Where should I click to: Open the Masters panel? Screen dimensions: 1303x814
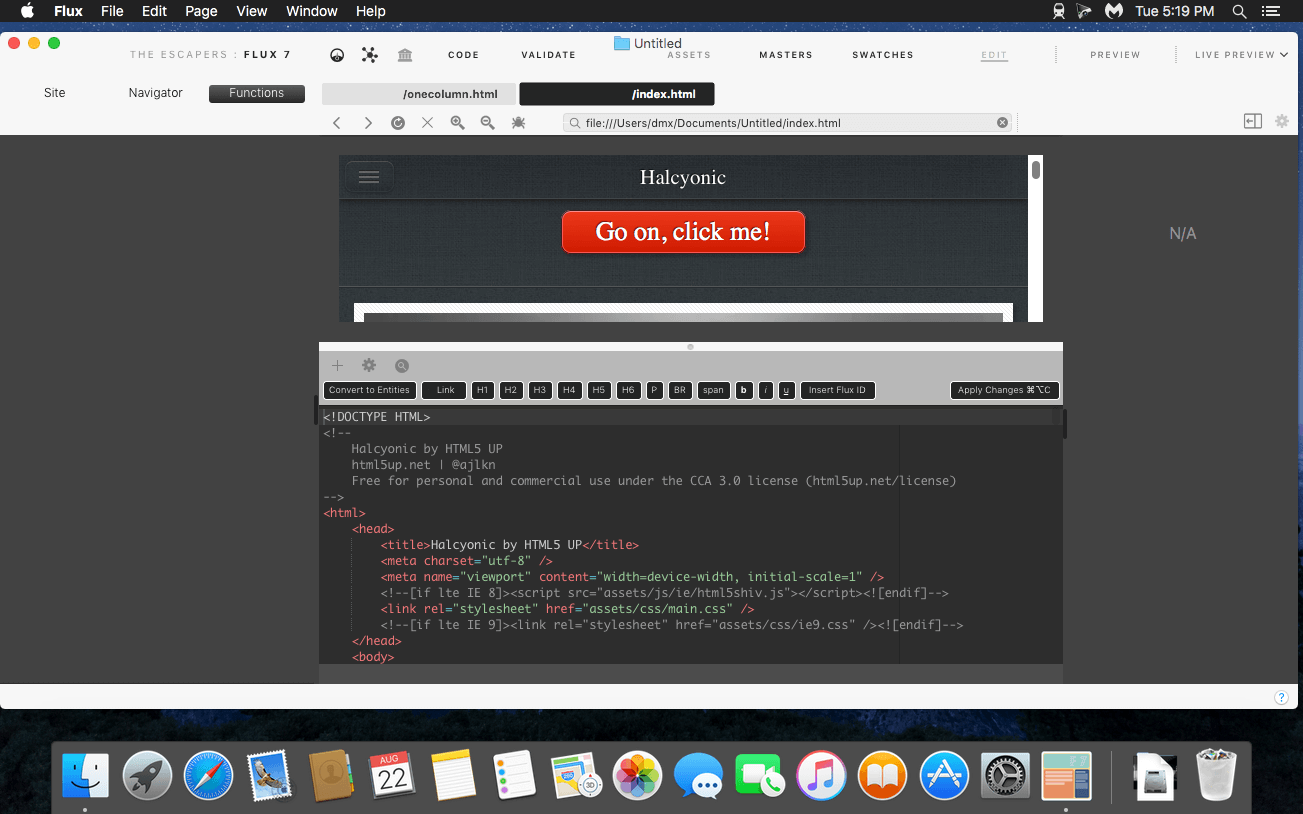(786, 55)
